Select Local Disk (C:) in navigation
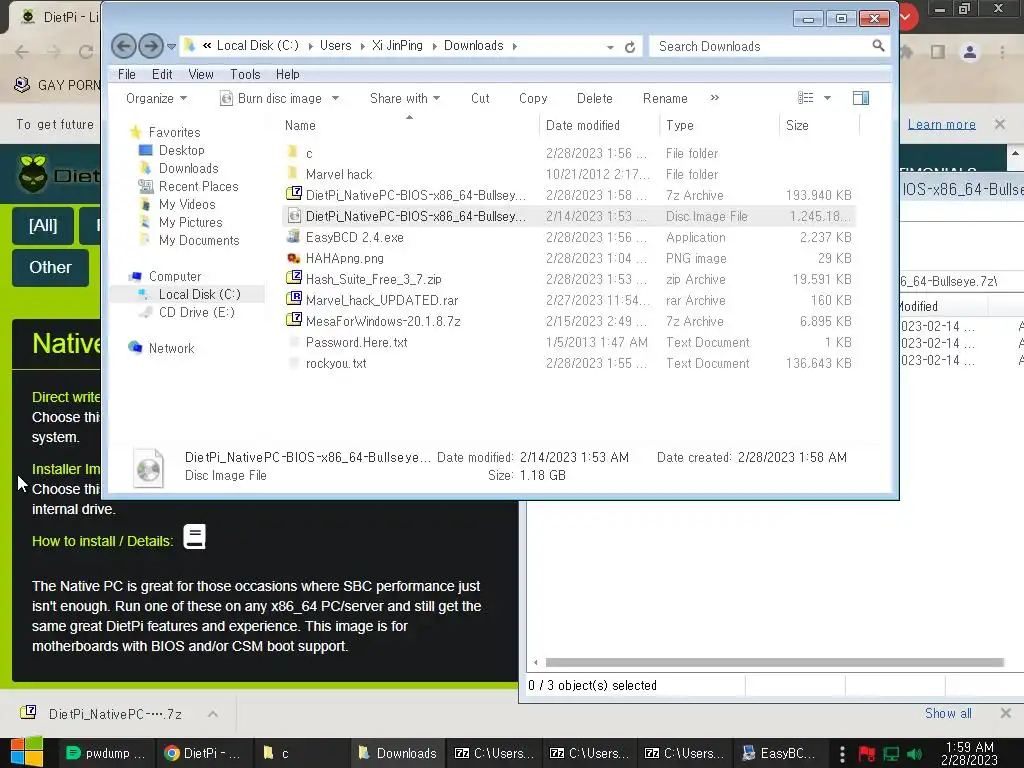The height and width of the screenshot is (768, 1024). click(199, 294)
